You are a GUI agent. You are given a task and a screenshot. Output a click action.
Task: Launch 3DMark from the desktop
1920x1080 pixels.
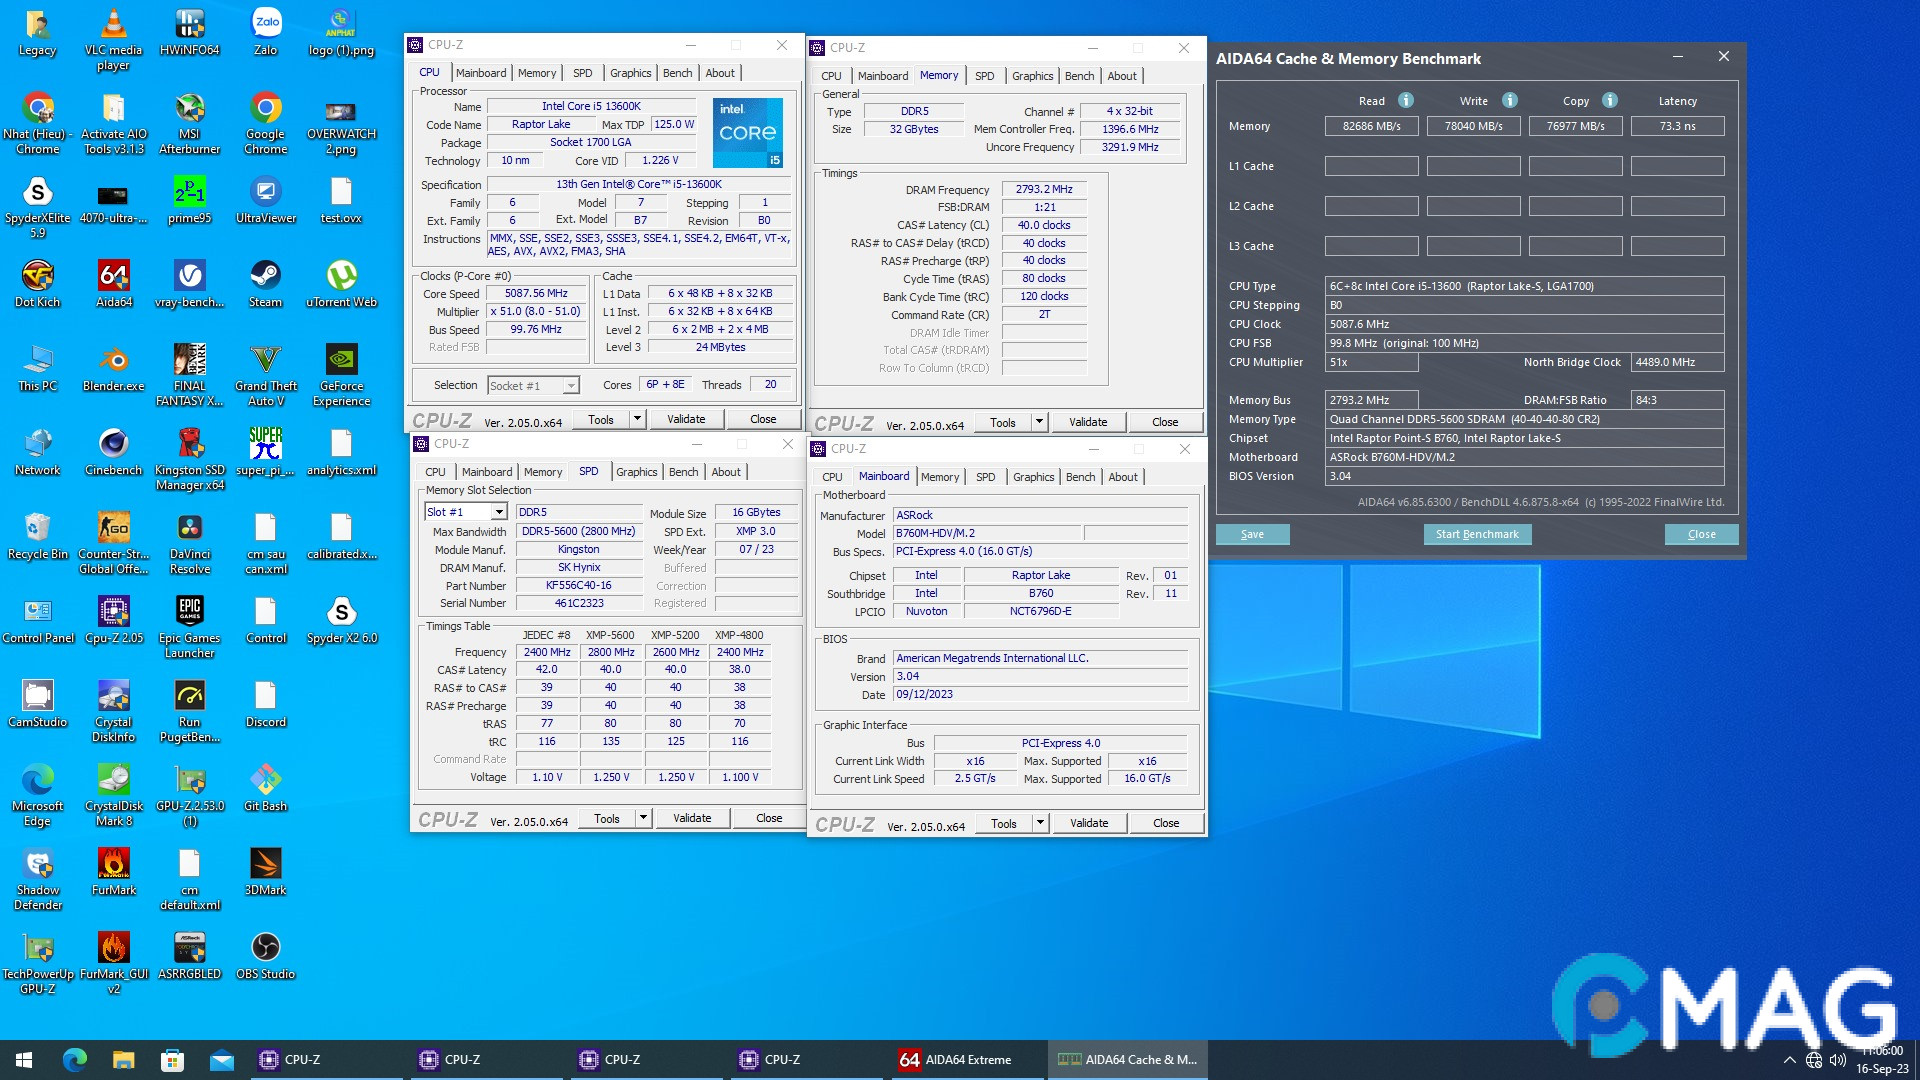(265, 865)
